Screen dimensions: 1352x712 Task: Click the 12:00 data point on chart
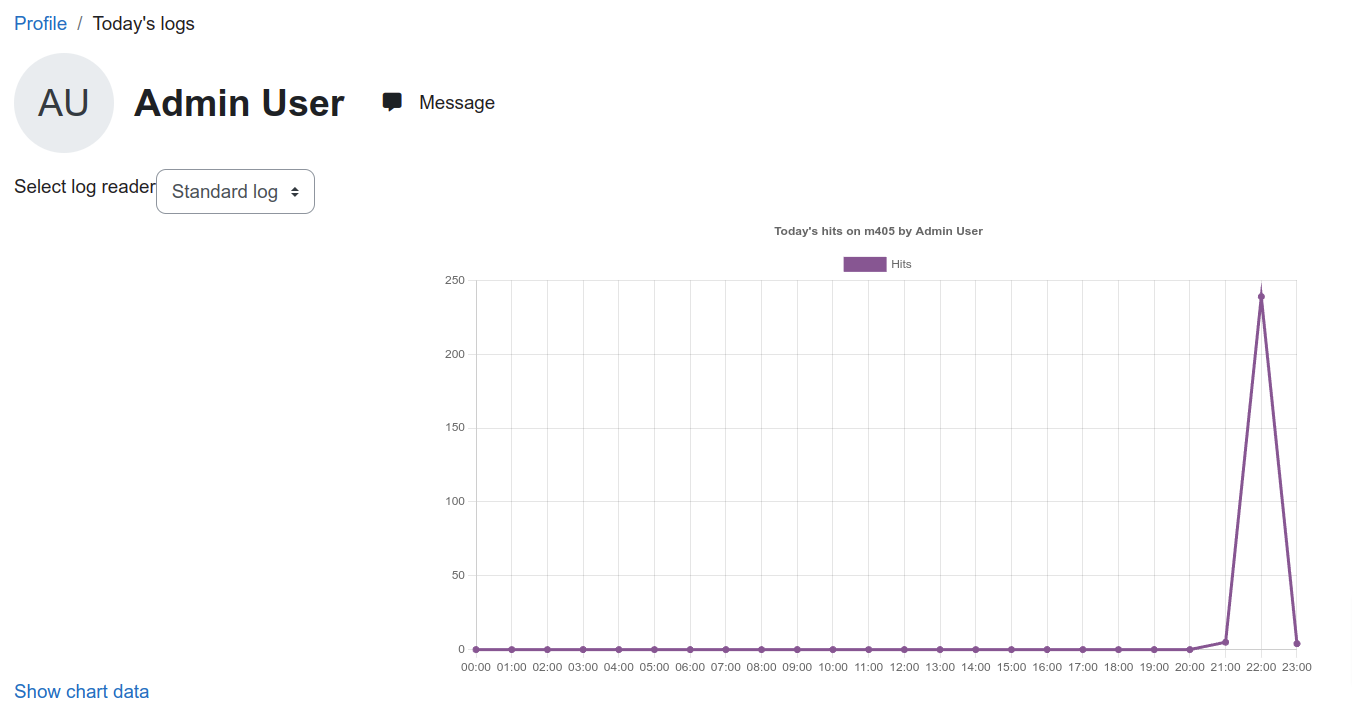pyautogui.click(x=904, y=649)
